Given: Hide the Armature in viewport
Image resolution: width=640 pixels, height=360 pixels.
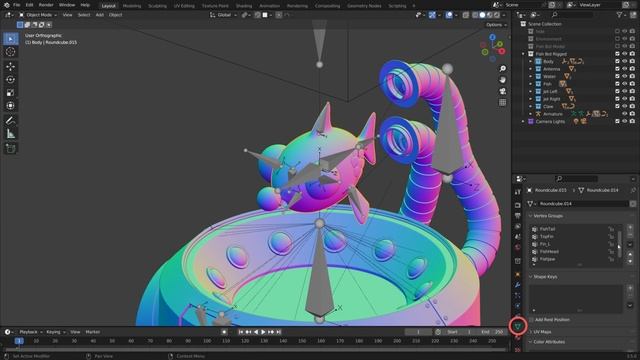Looking at the screenshot, I should (x=624, y=114).
